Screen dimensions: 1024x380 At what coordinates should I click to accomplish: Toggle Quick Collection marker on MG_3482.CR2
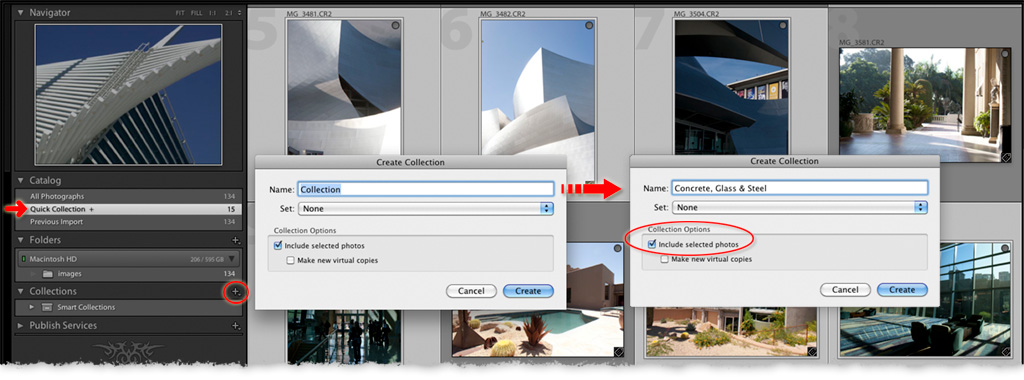[x=589, y=25]
